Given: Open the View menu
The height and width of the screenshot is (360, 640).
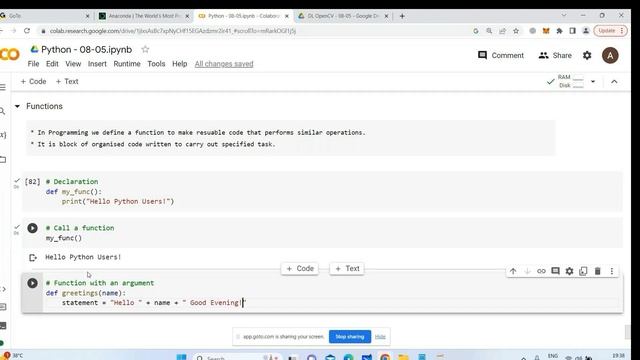Looking at the screenshot, I should point(73,64).
